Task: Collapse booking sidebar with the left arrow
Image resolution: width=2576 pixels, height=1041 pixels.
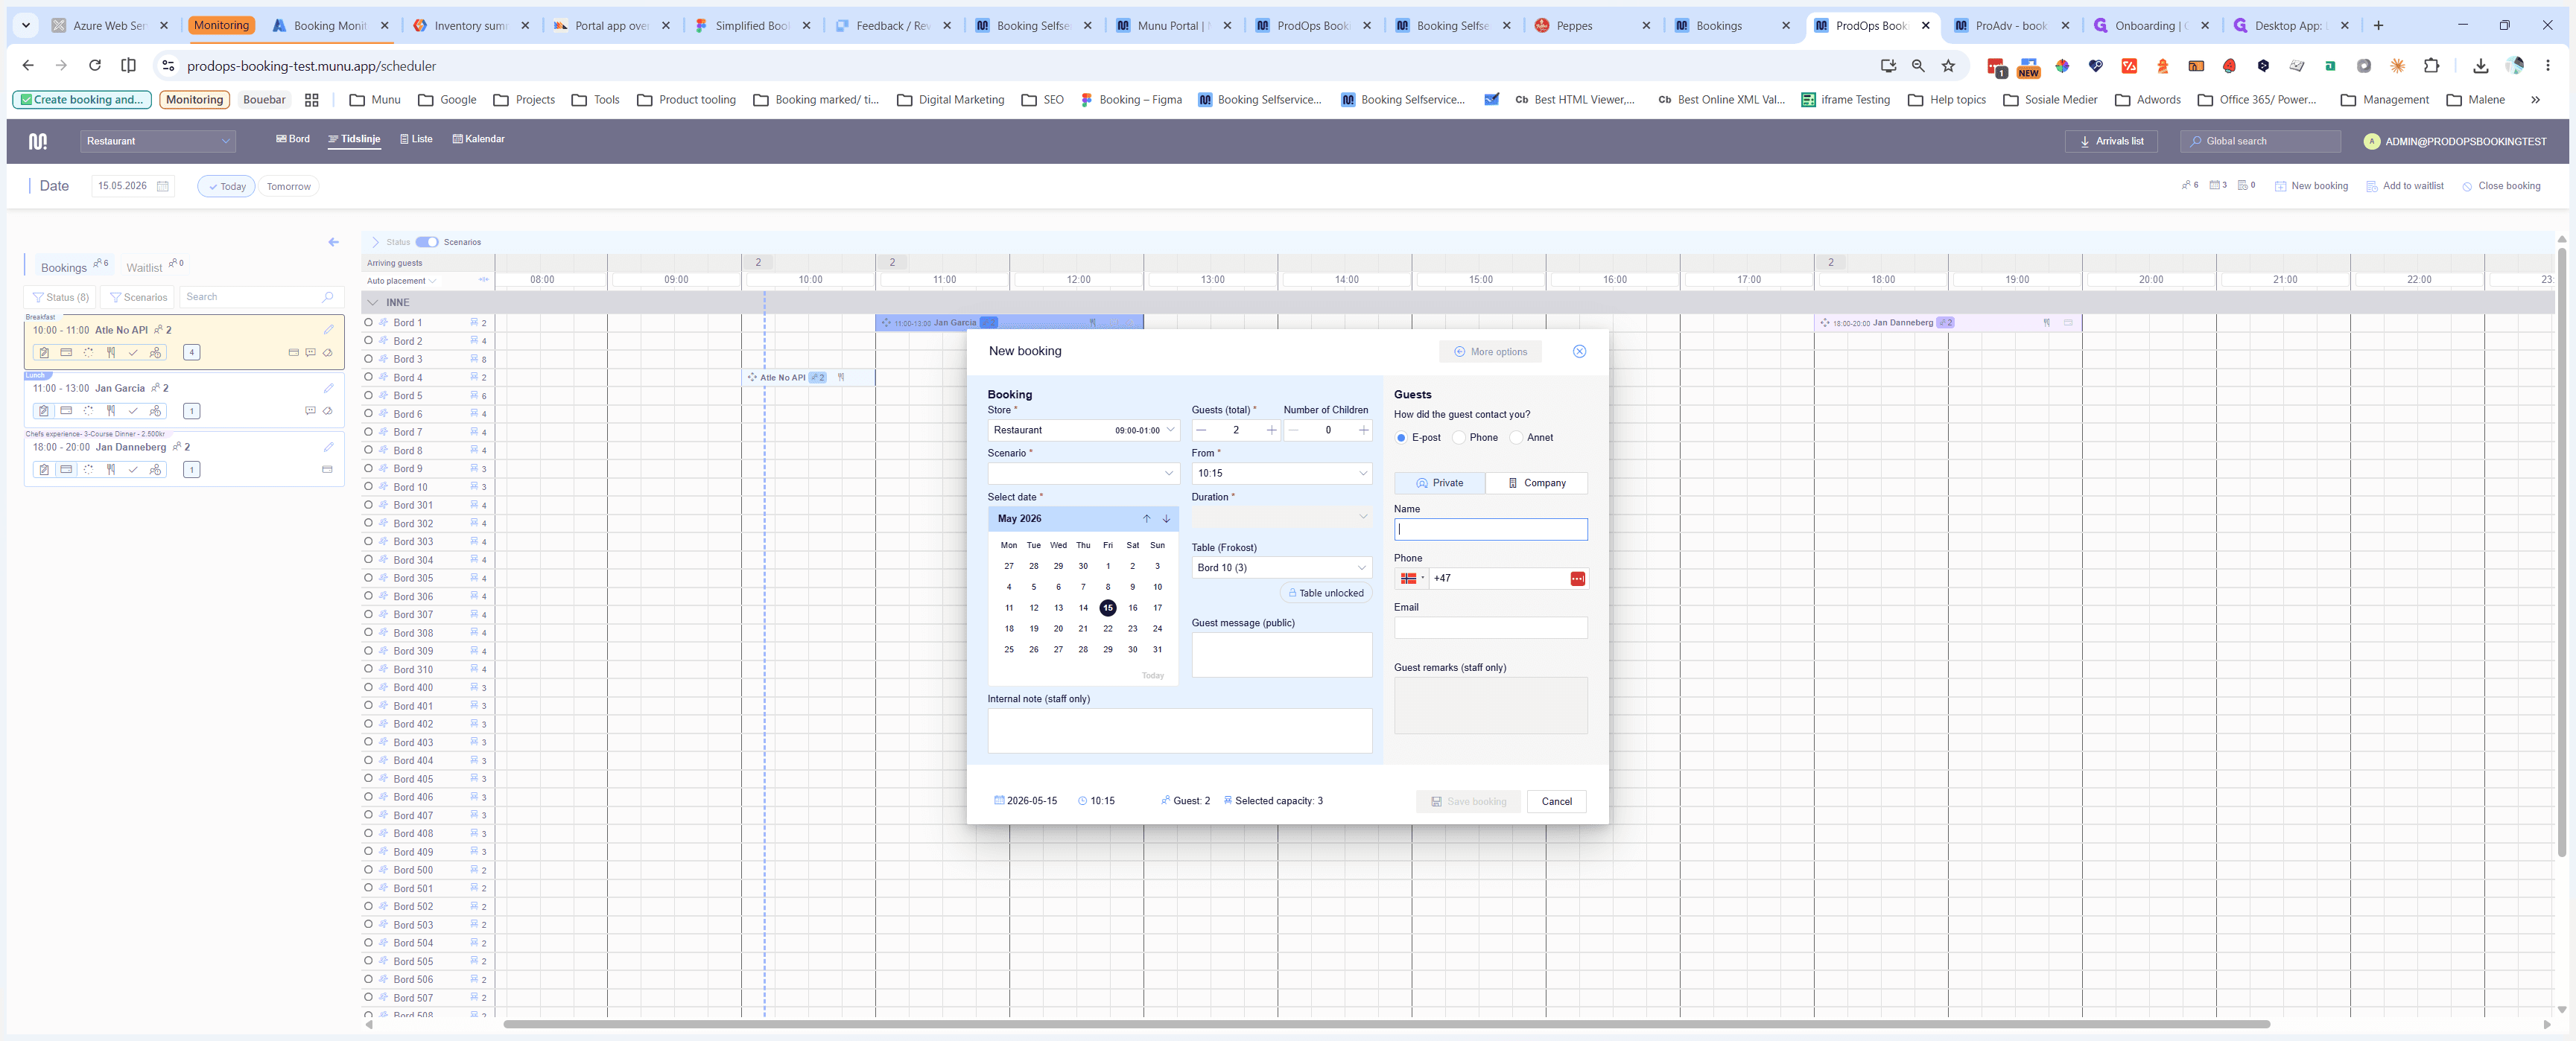Action: coord(333,242)
